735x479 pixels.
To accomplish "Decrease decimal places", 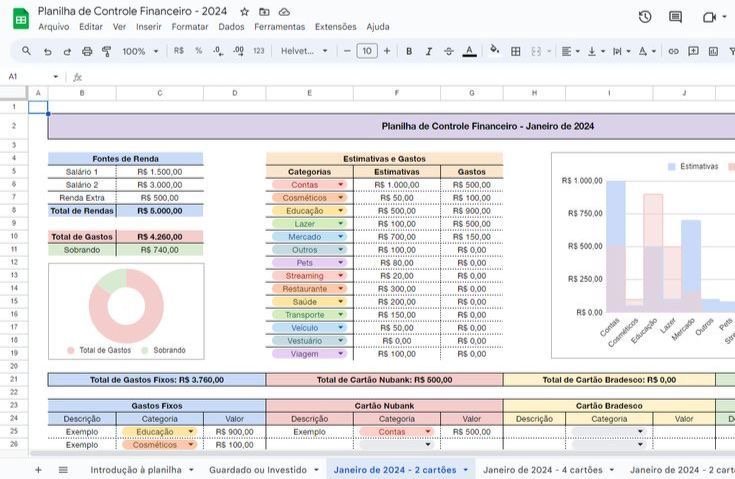I will [x=218, y=51].
